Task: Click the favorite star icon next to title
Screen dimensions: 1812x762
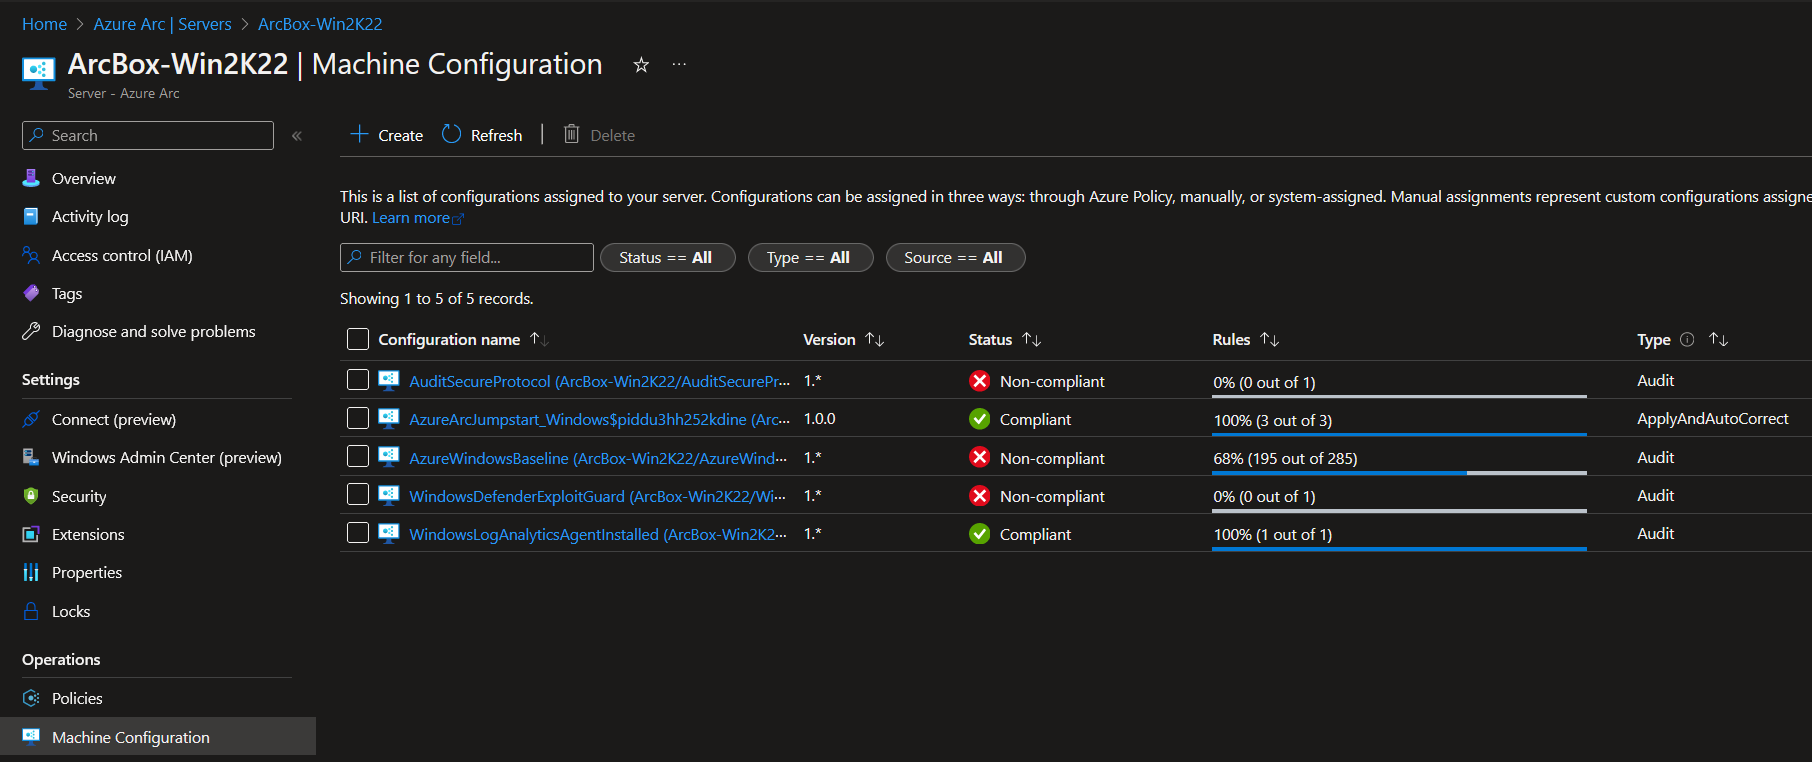Action: click(641, 65)
